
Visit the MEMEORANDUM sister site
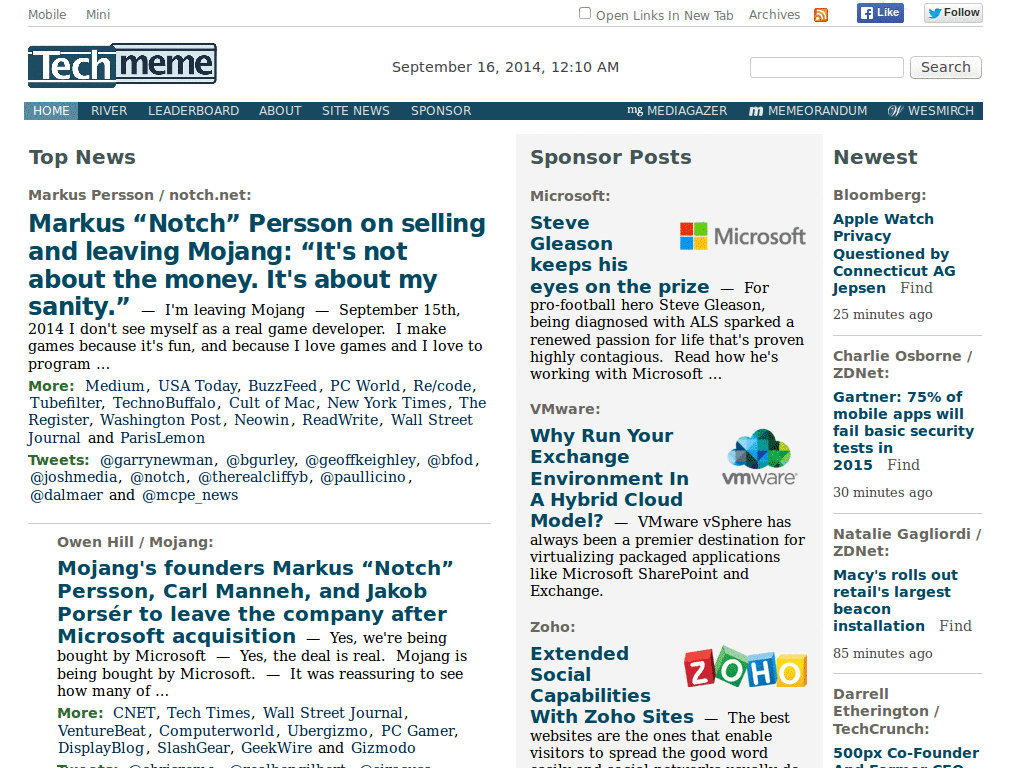click(x=808, y=110)
